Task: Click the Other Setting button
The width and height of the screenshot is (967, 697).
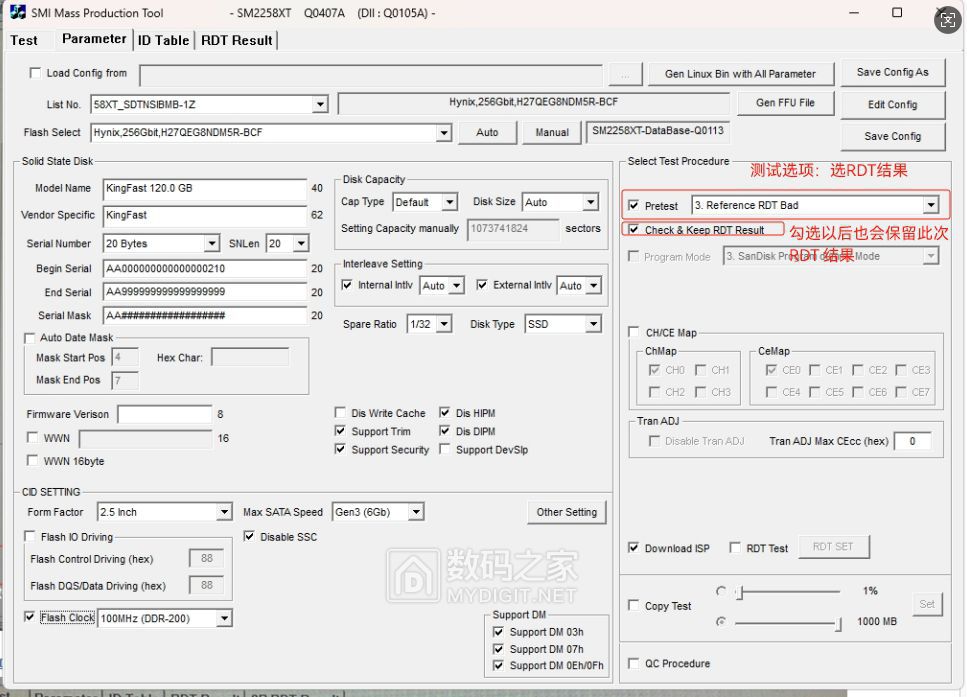Action: tap(566, 512)
